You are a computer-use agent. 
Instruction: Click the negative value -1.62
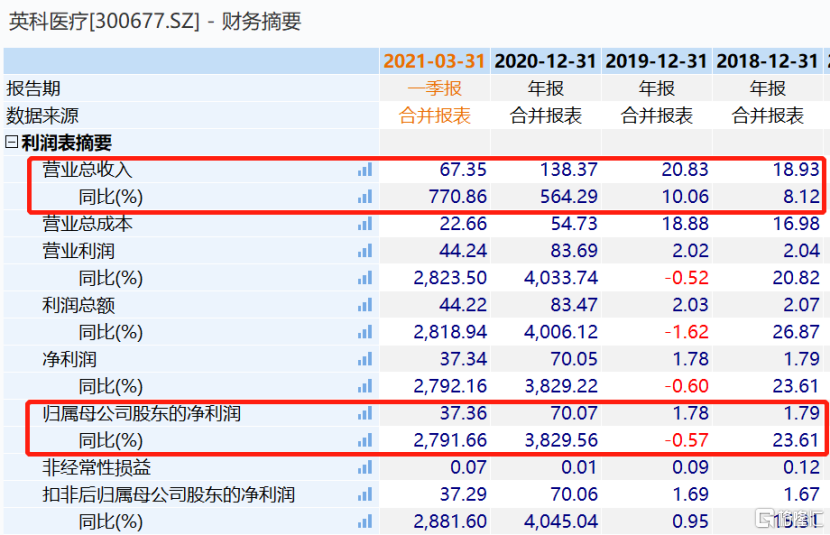click(x=687, y=332)
